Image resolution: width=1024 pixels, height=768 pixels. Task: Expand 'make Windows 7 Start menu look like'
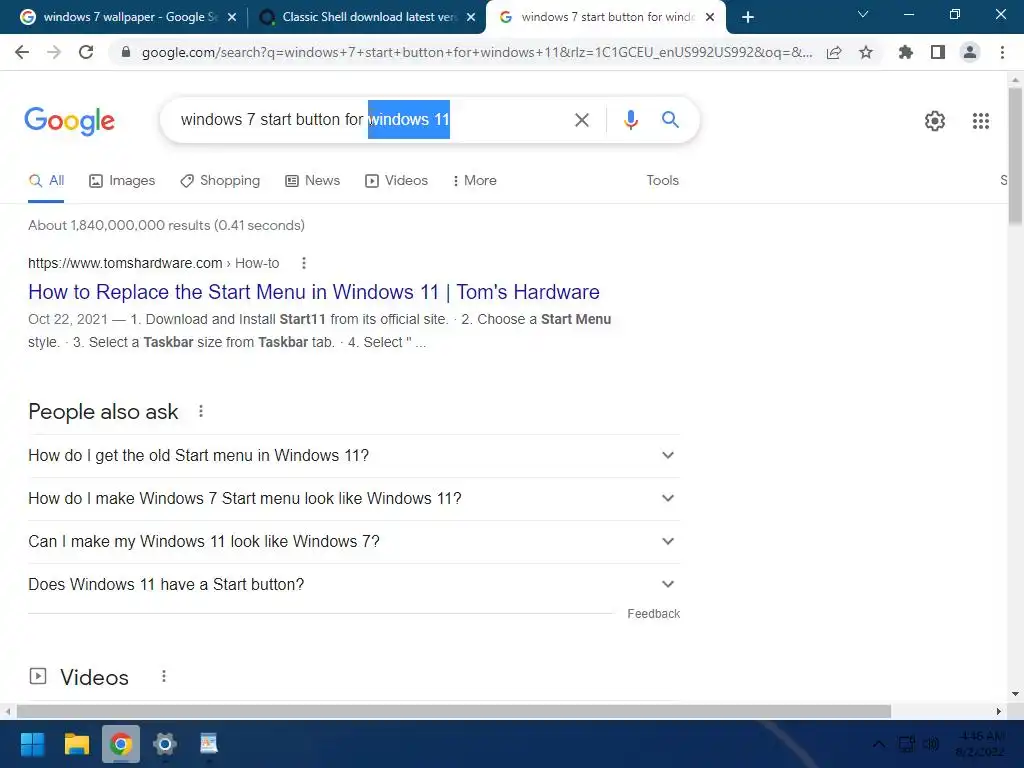tap(354, 498)
